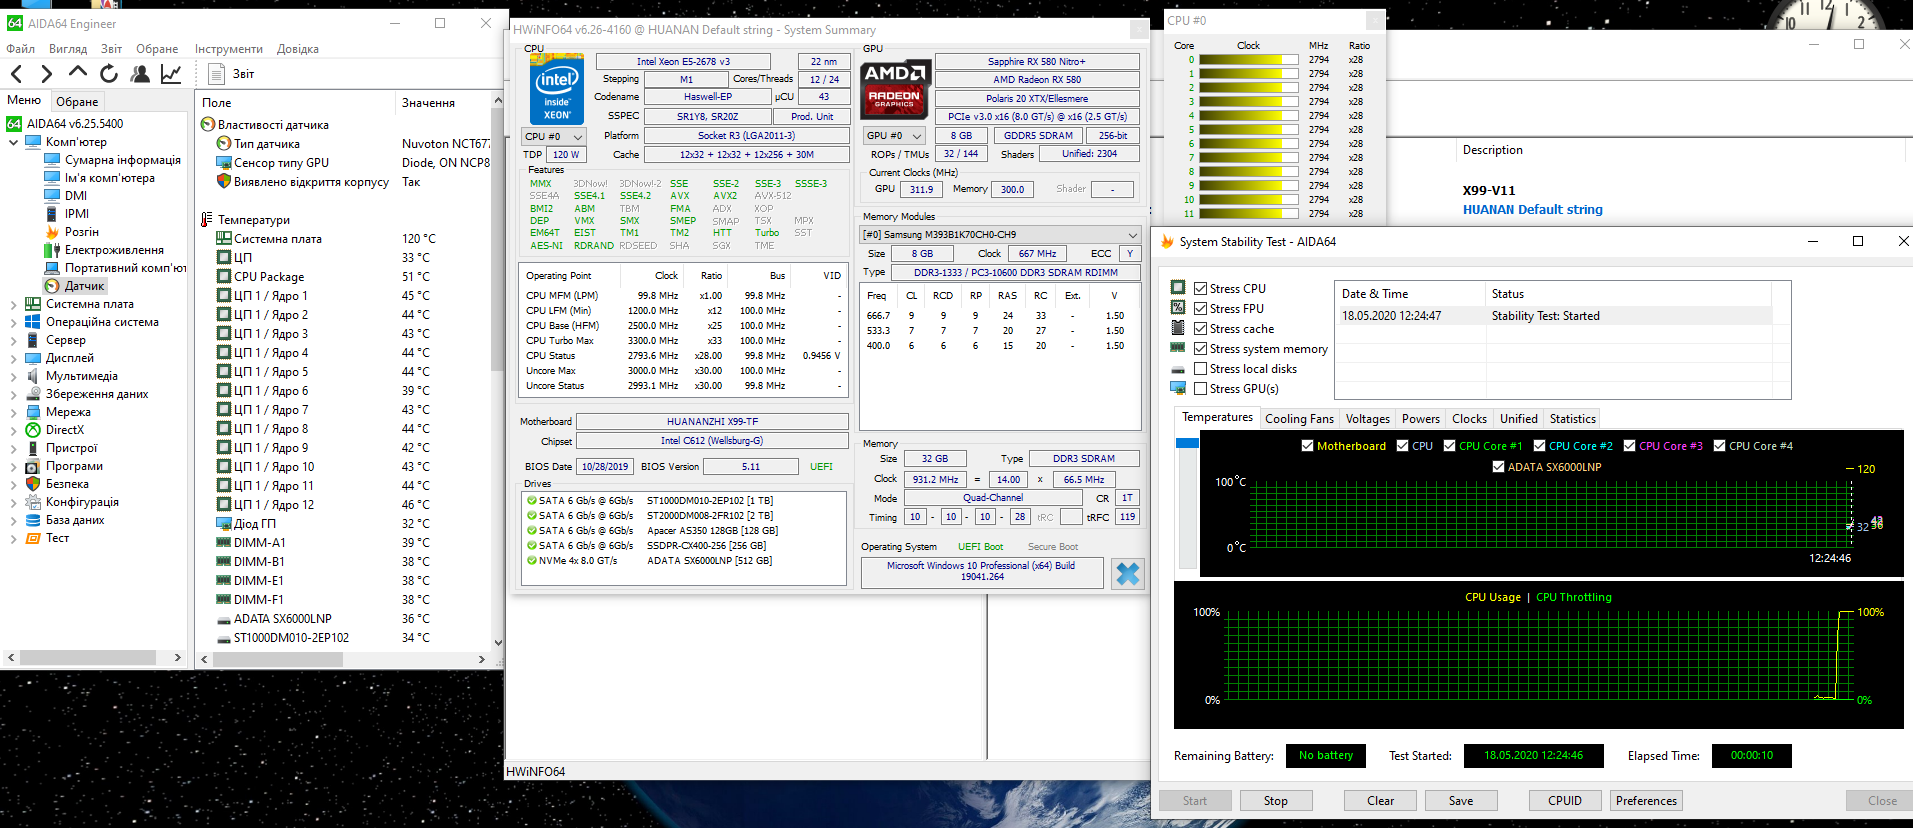Collapse the Комп'ютер tree node
This screenshot has height=828, width=1913.
click(x=13, y=142)
